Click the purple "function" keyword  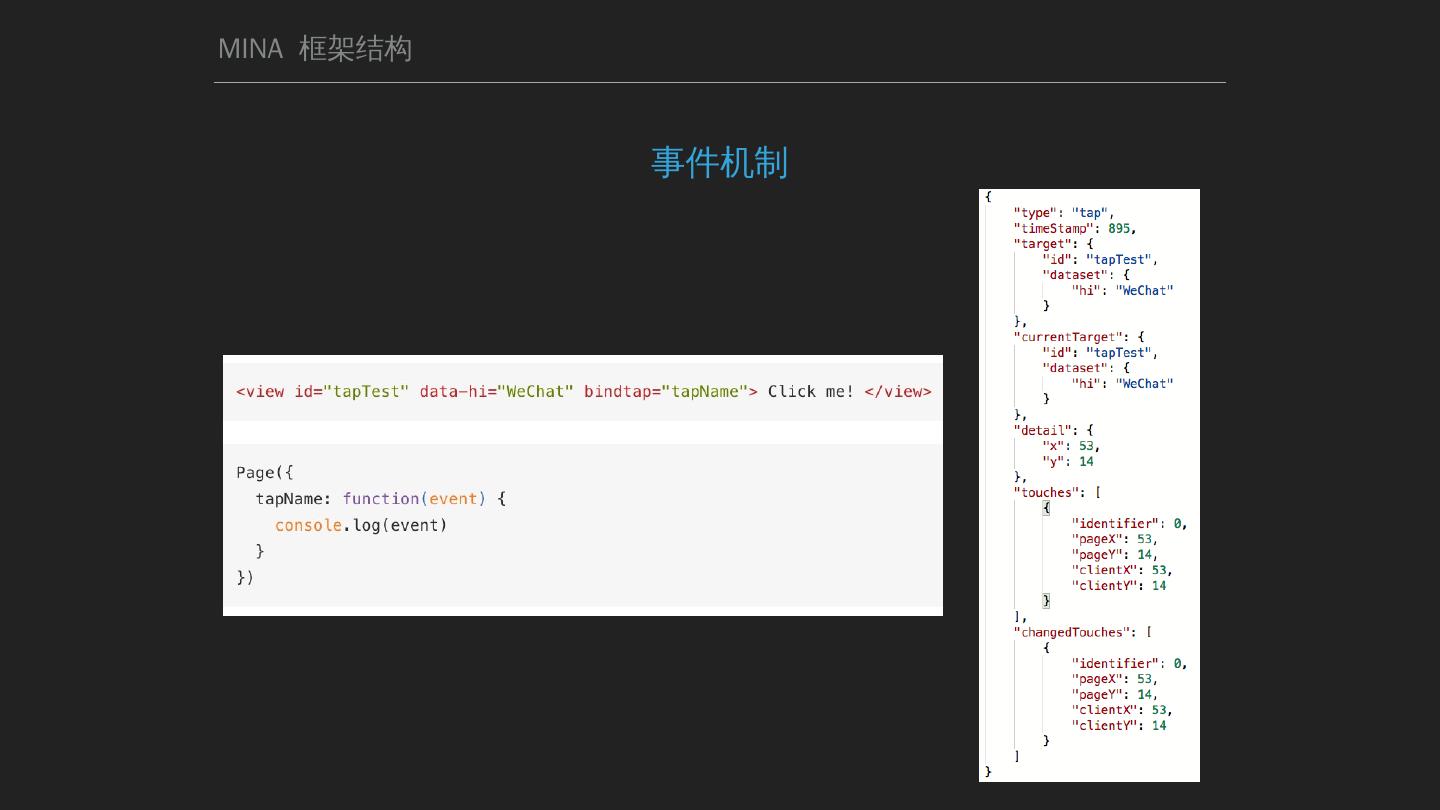click(380, 498)
